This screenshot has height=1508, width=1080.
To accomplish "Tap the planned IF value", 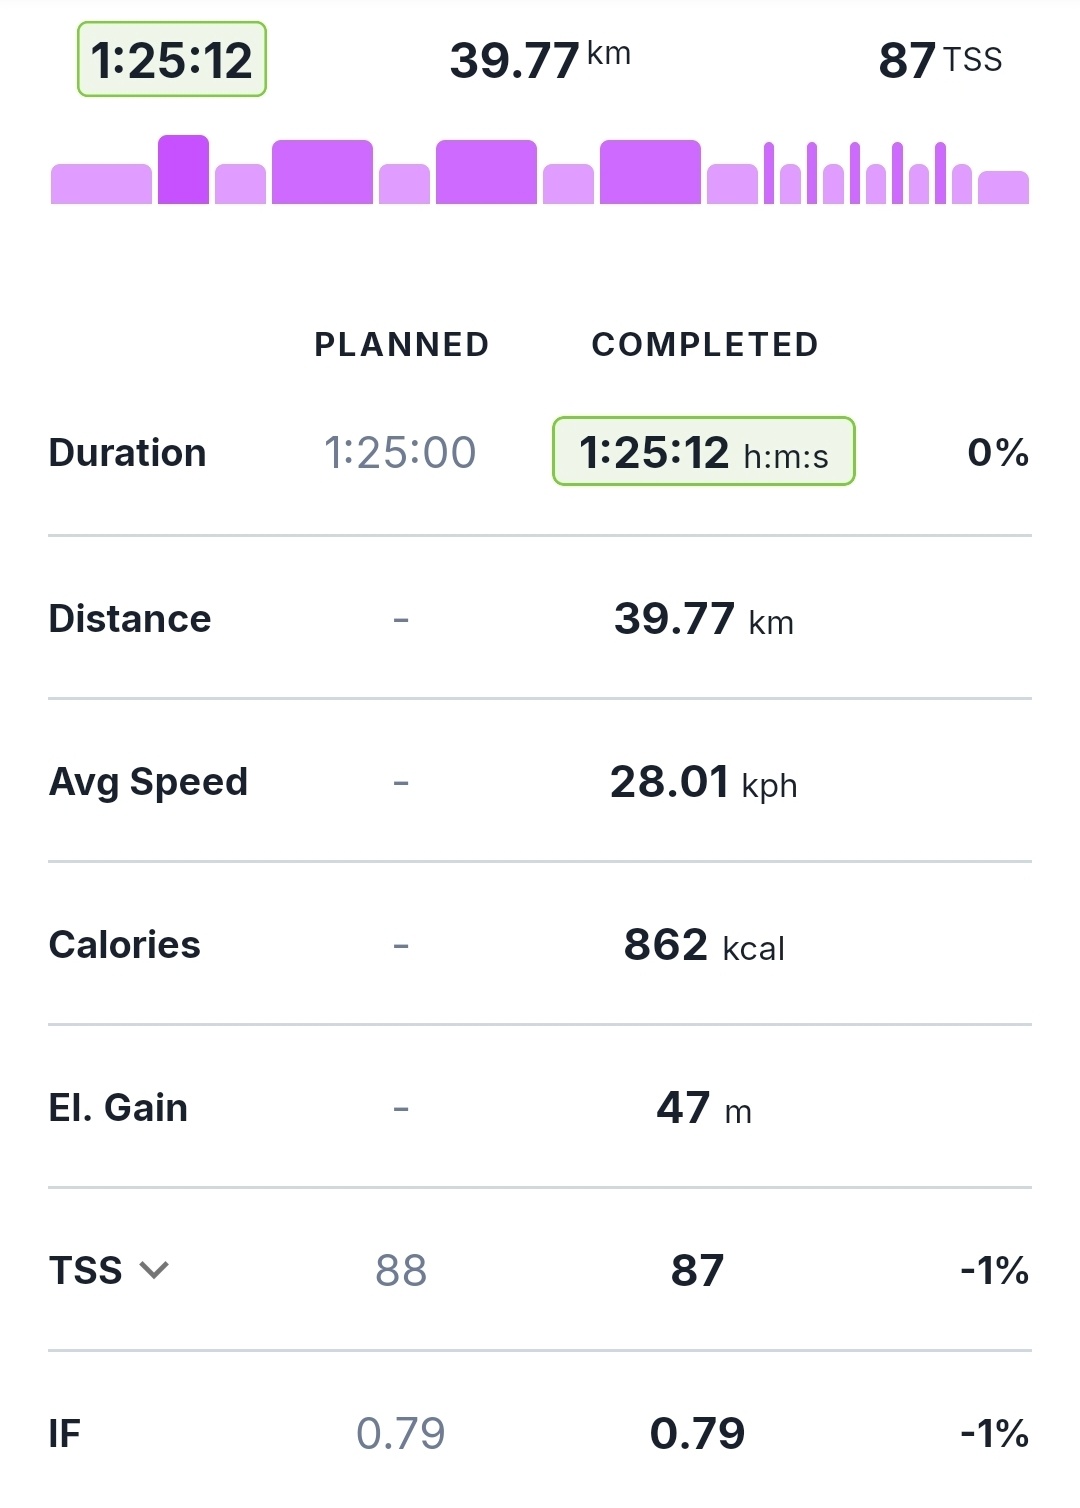I will click(x=401, y=1433).
